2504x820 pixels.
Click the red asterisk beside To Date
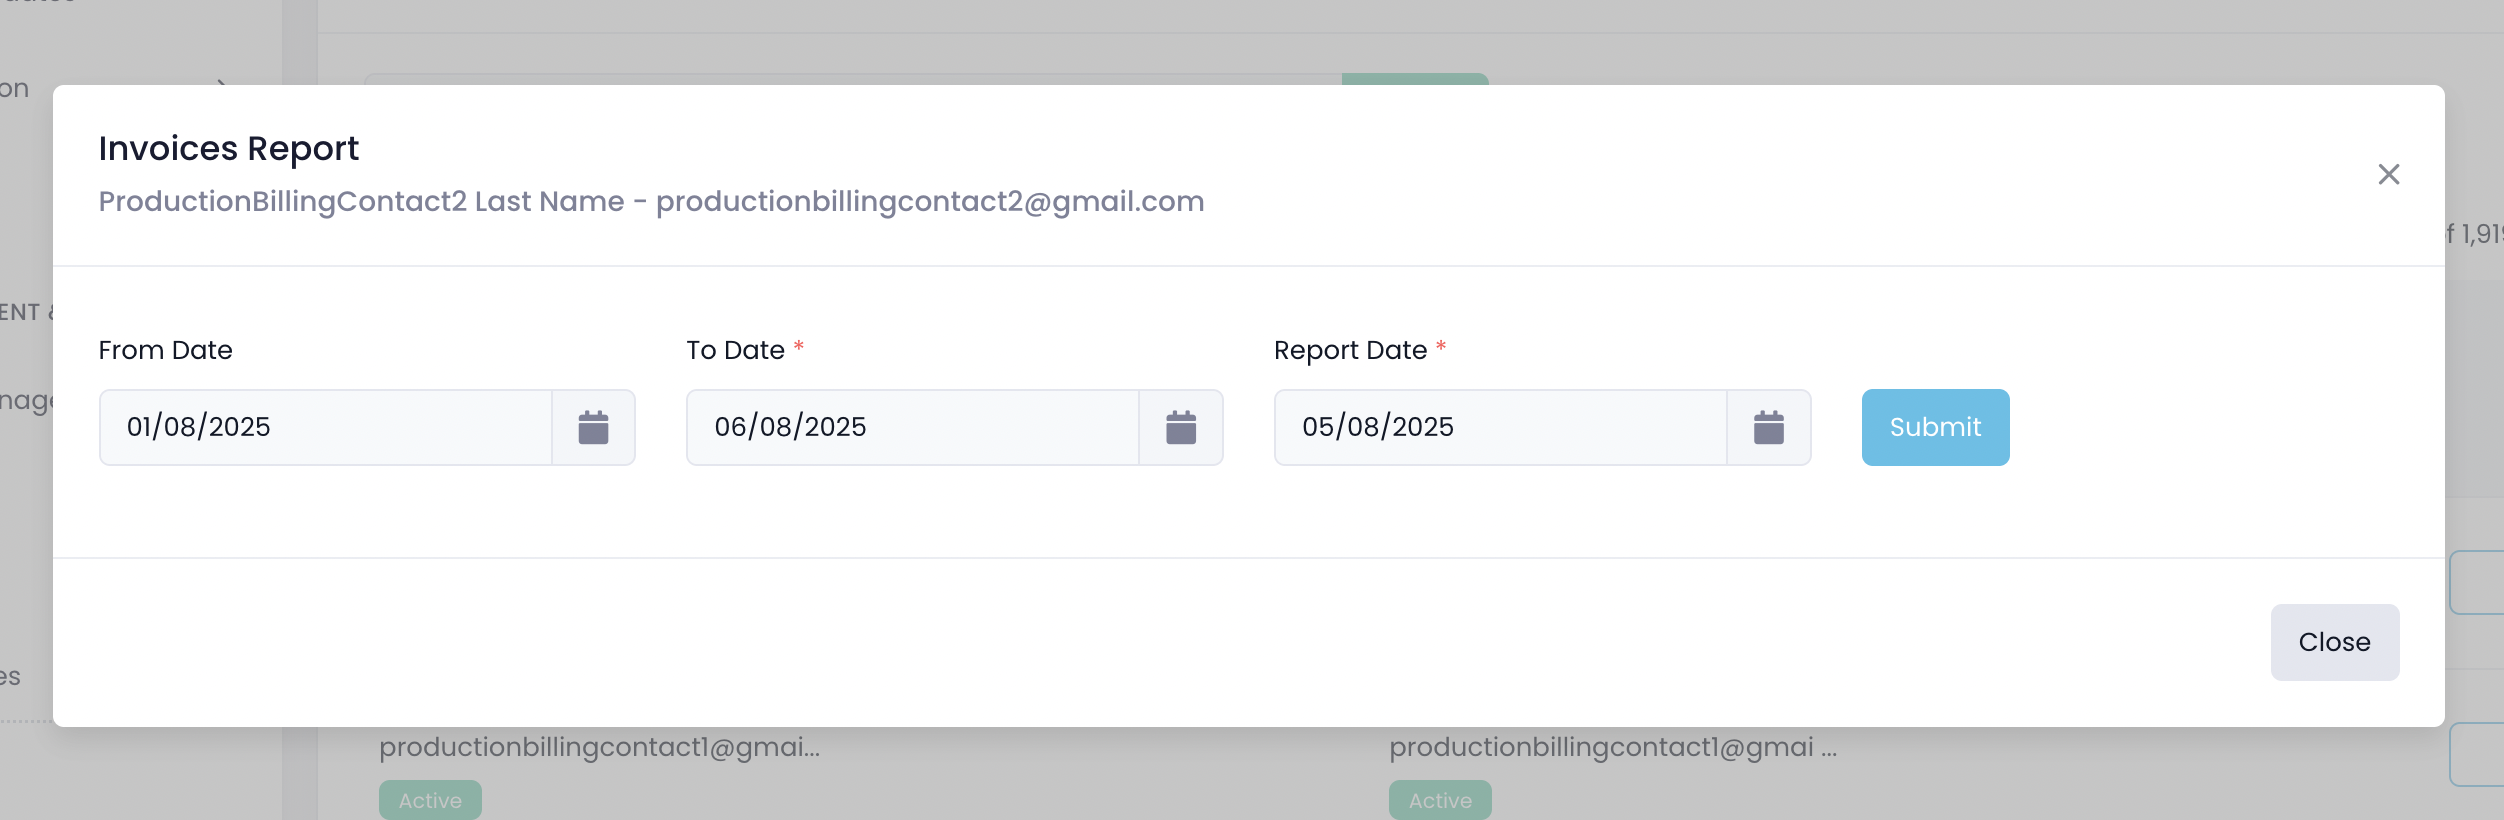pos(799,346)
